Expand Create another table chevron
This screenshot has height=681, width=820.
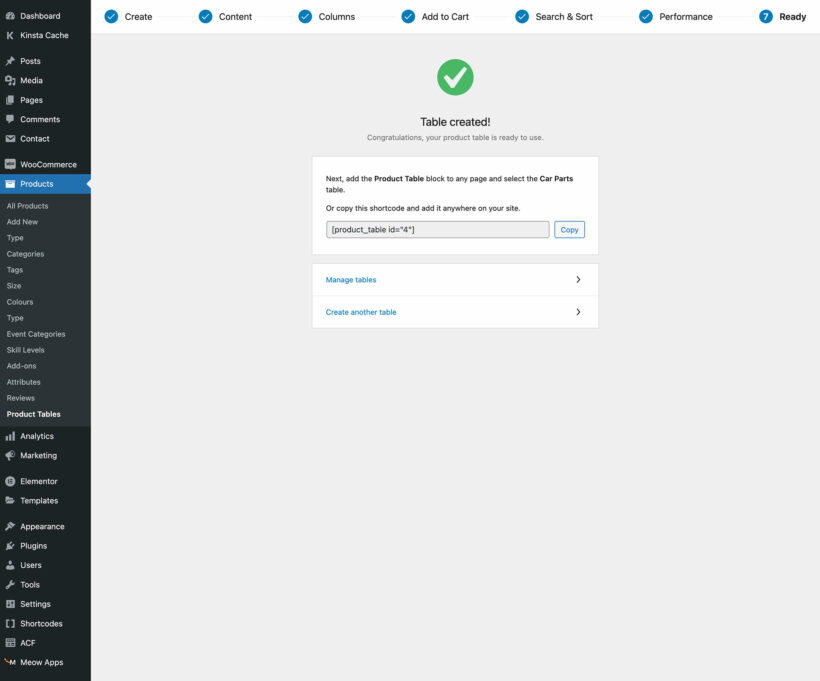(x=578, y=312)
